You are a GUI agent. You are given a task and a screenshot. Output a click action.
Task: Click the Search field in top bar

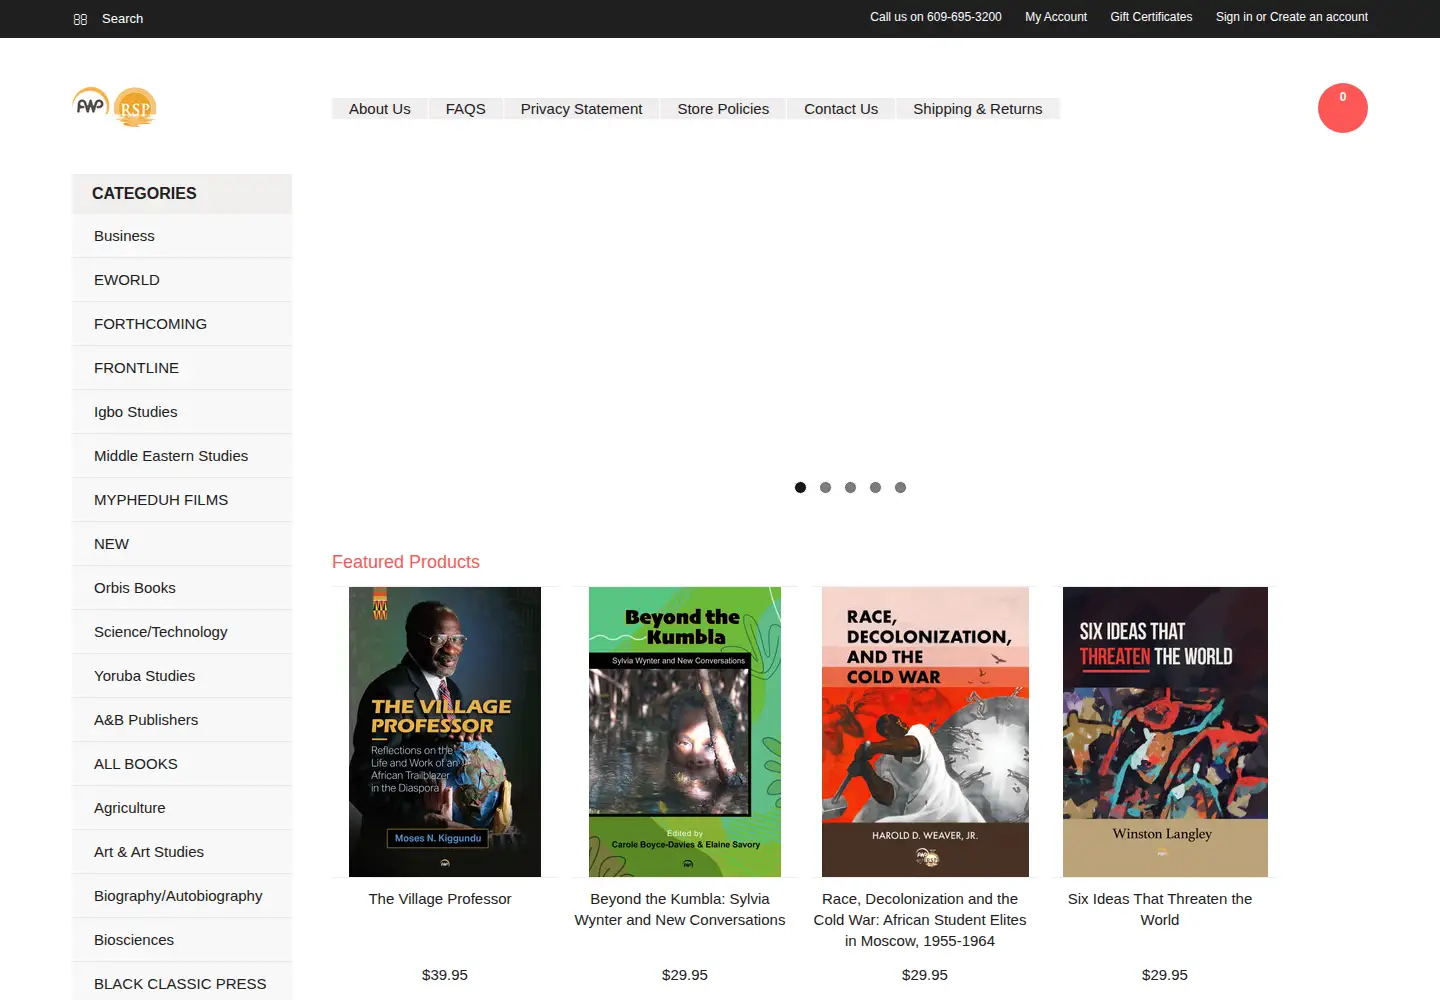(x=123, y=19)
